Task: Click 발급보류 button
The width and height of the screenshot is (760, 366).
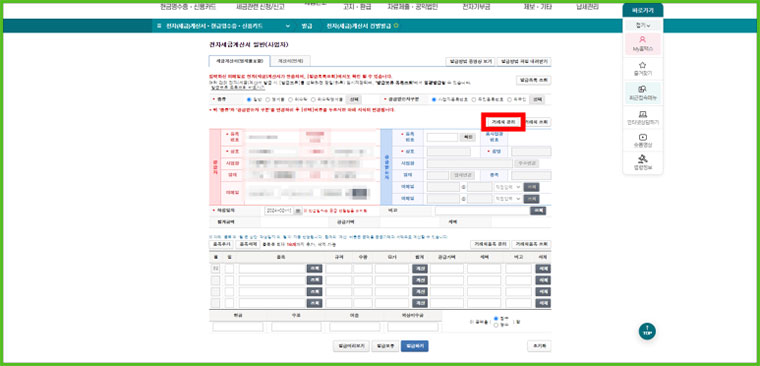Action: (385, 346)
